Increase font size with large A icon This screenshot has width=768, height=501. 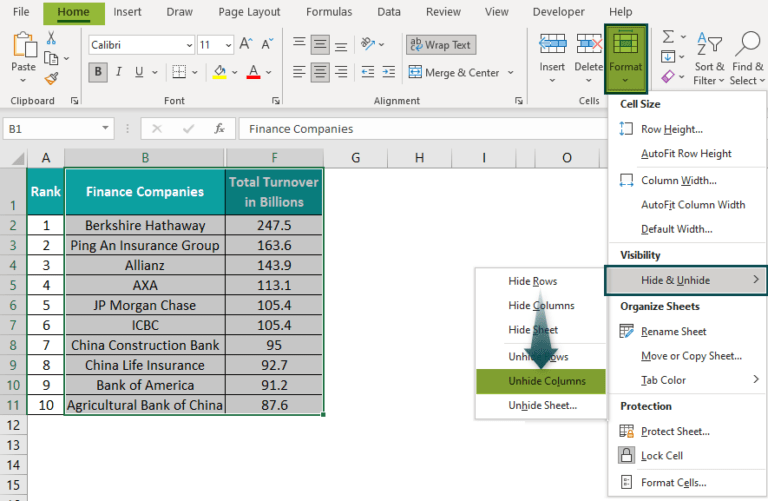click(x=246, y=45)
